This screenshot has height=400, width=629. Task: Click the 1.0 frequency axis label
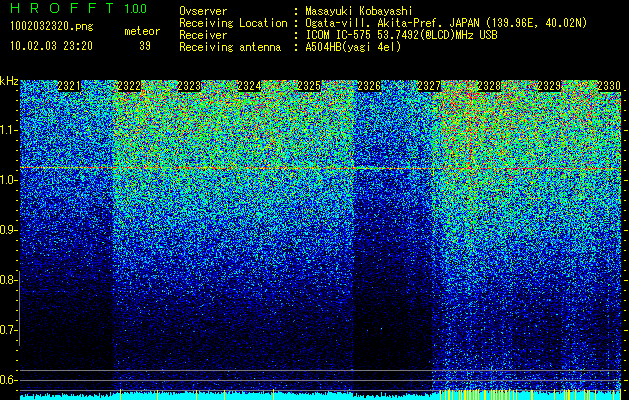click(x=9, y=180)
